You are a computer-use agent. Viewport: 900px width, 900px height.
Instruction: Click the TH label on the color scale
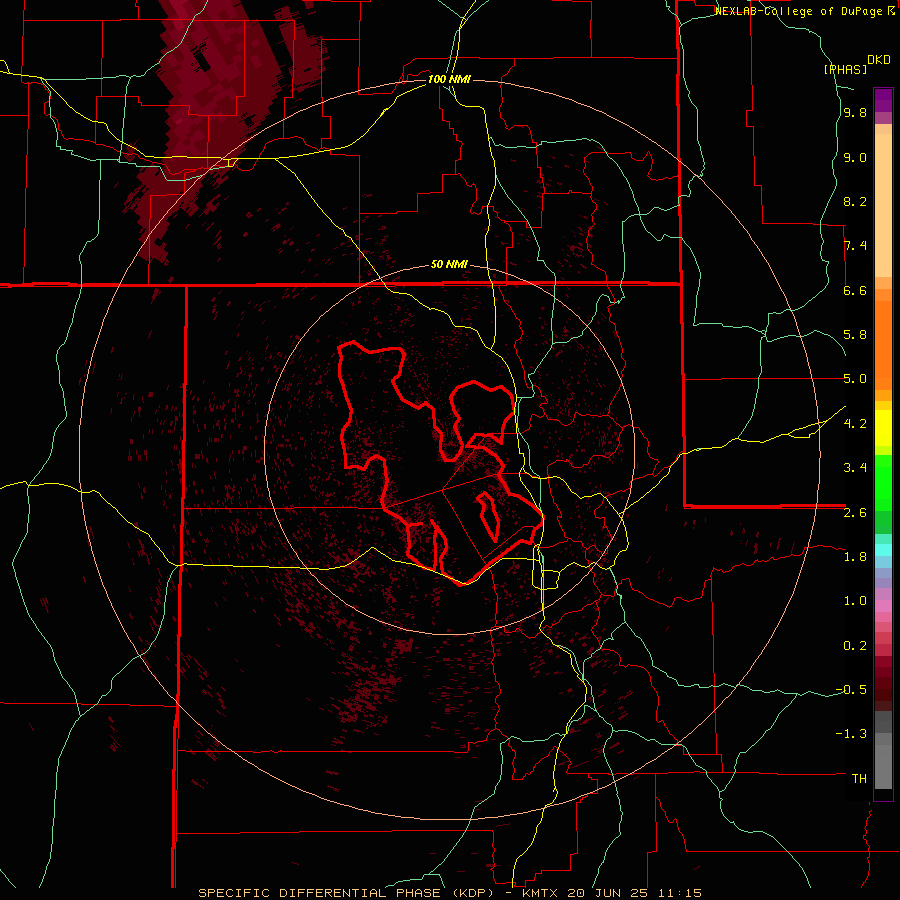[859, 779]
